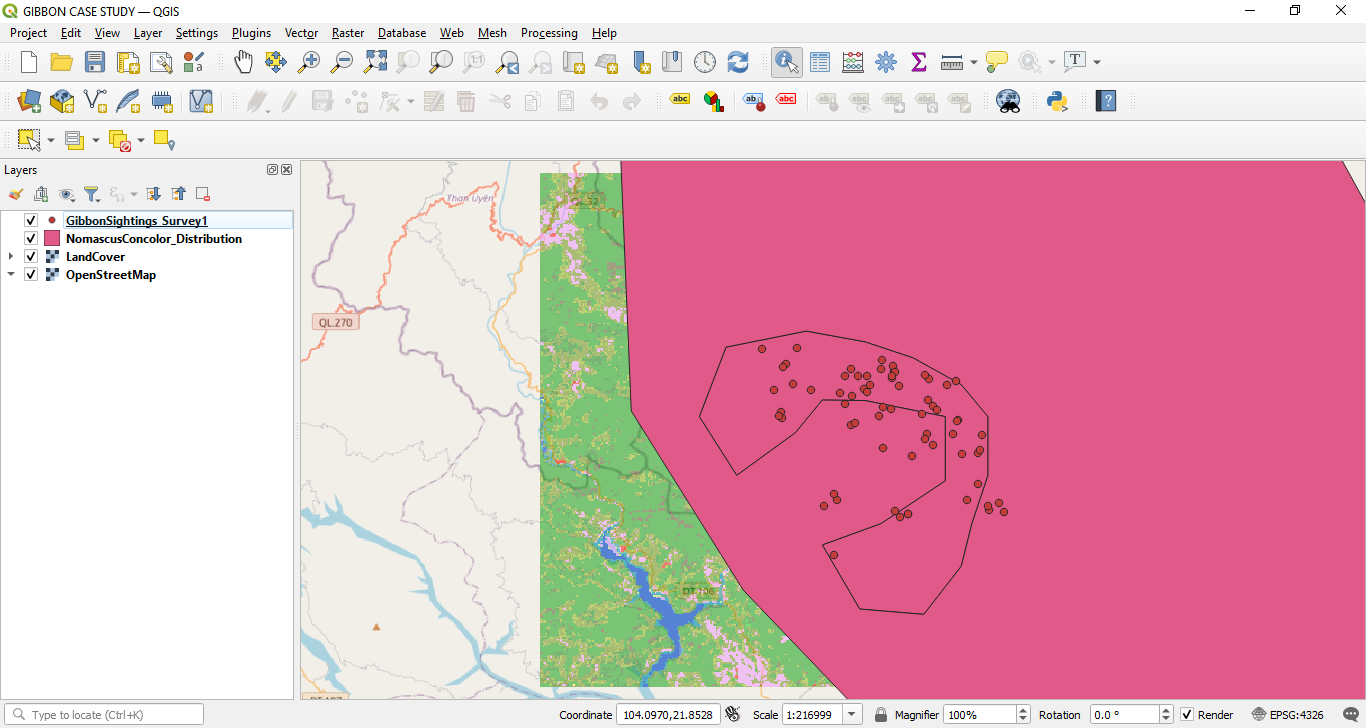The height and width of the screenshot is (728, 1366).
Task: Toggle the Render checkbox in status bar
Action: point(1187,715)
